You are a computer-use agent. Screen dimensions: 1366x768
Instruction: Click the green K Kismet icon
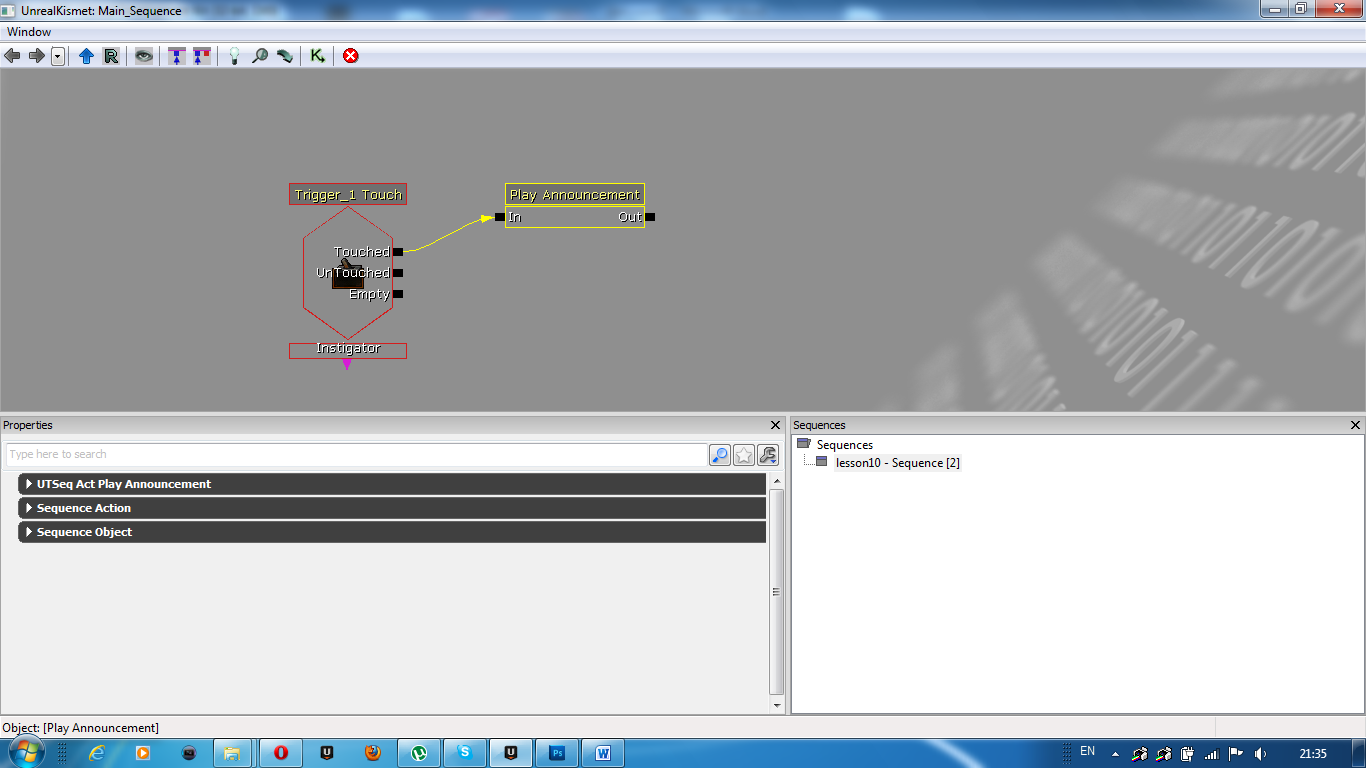point(317,56)
